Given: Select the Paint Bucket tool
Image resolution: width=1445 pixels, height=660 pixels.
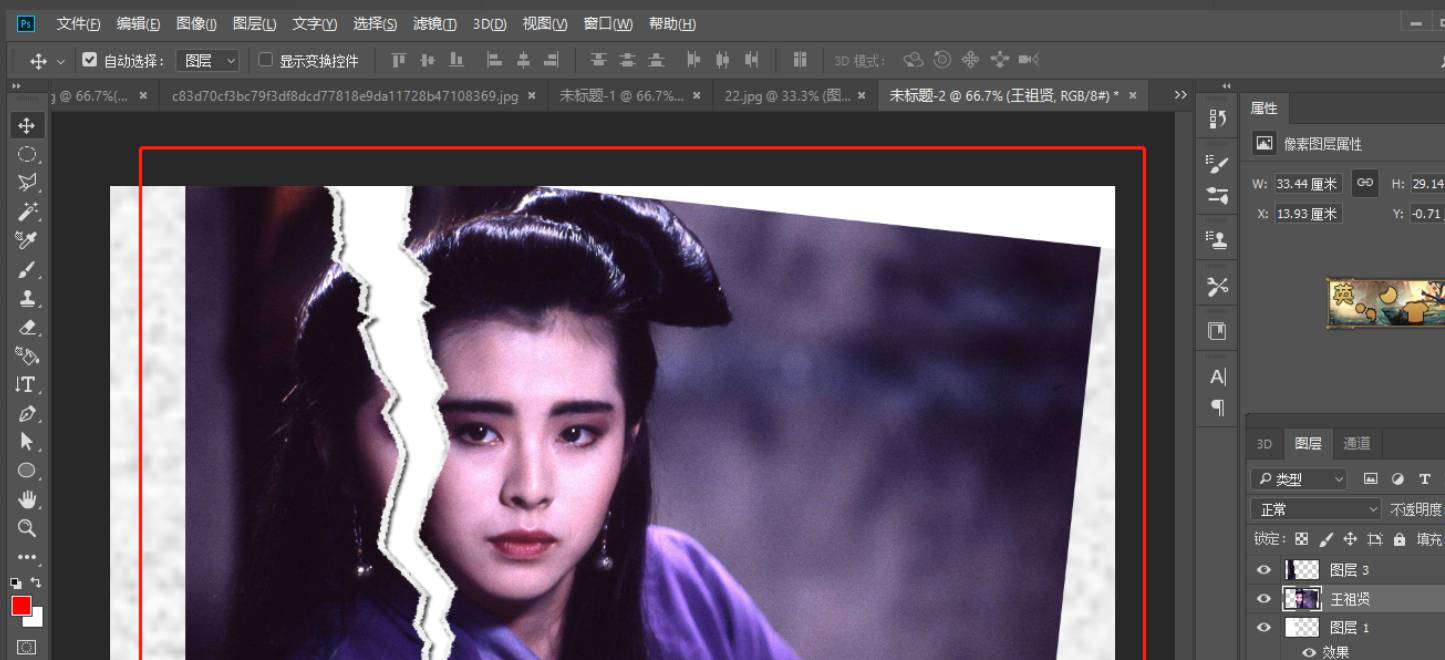Looking at the screenshot, I should pos(27,355).
